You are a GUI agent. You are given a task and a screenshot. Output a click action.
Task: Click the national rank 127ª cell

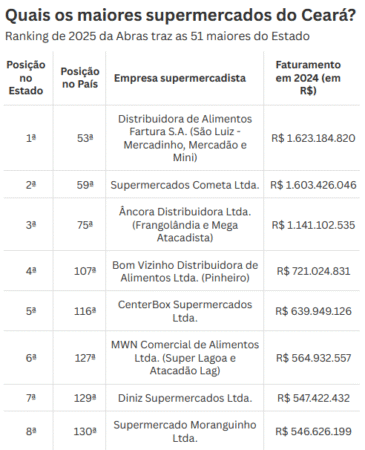coord(85,358)
